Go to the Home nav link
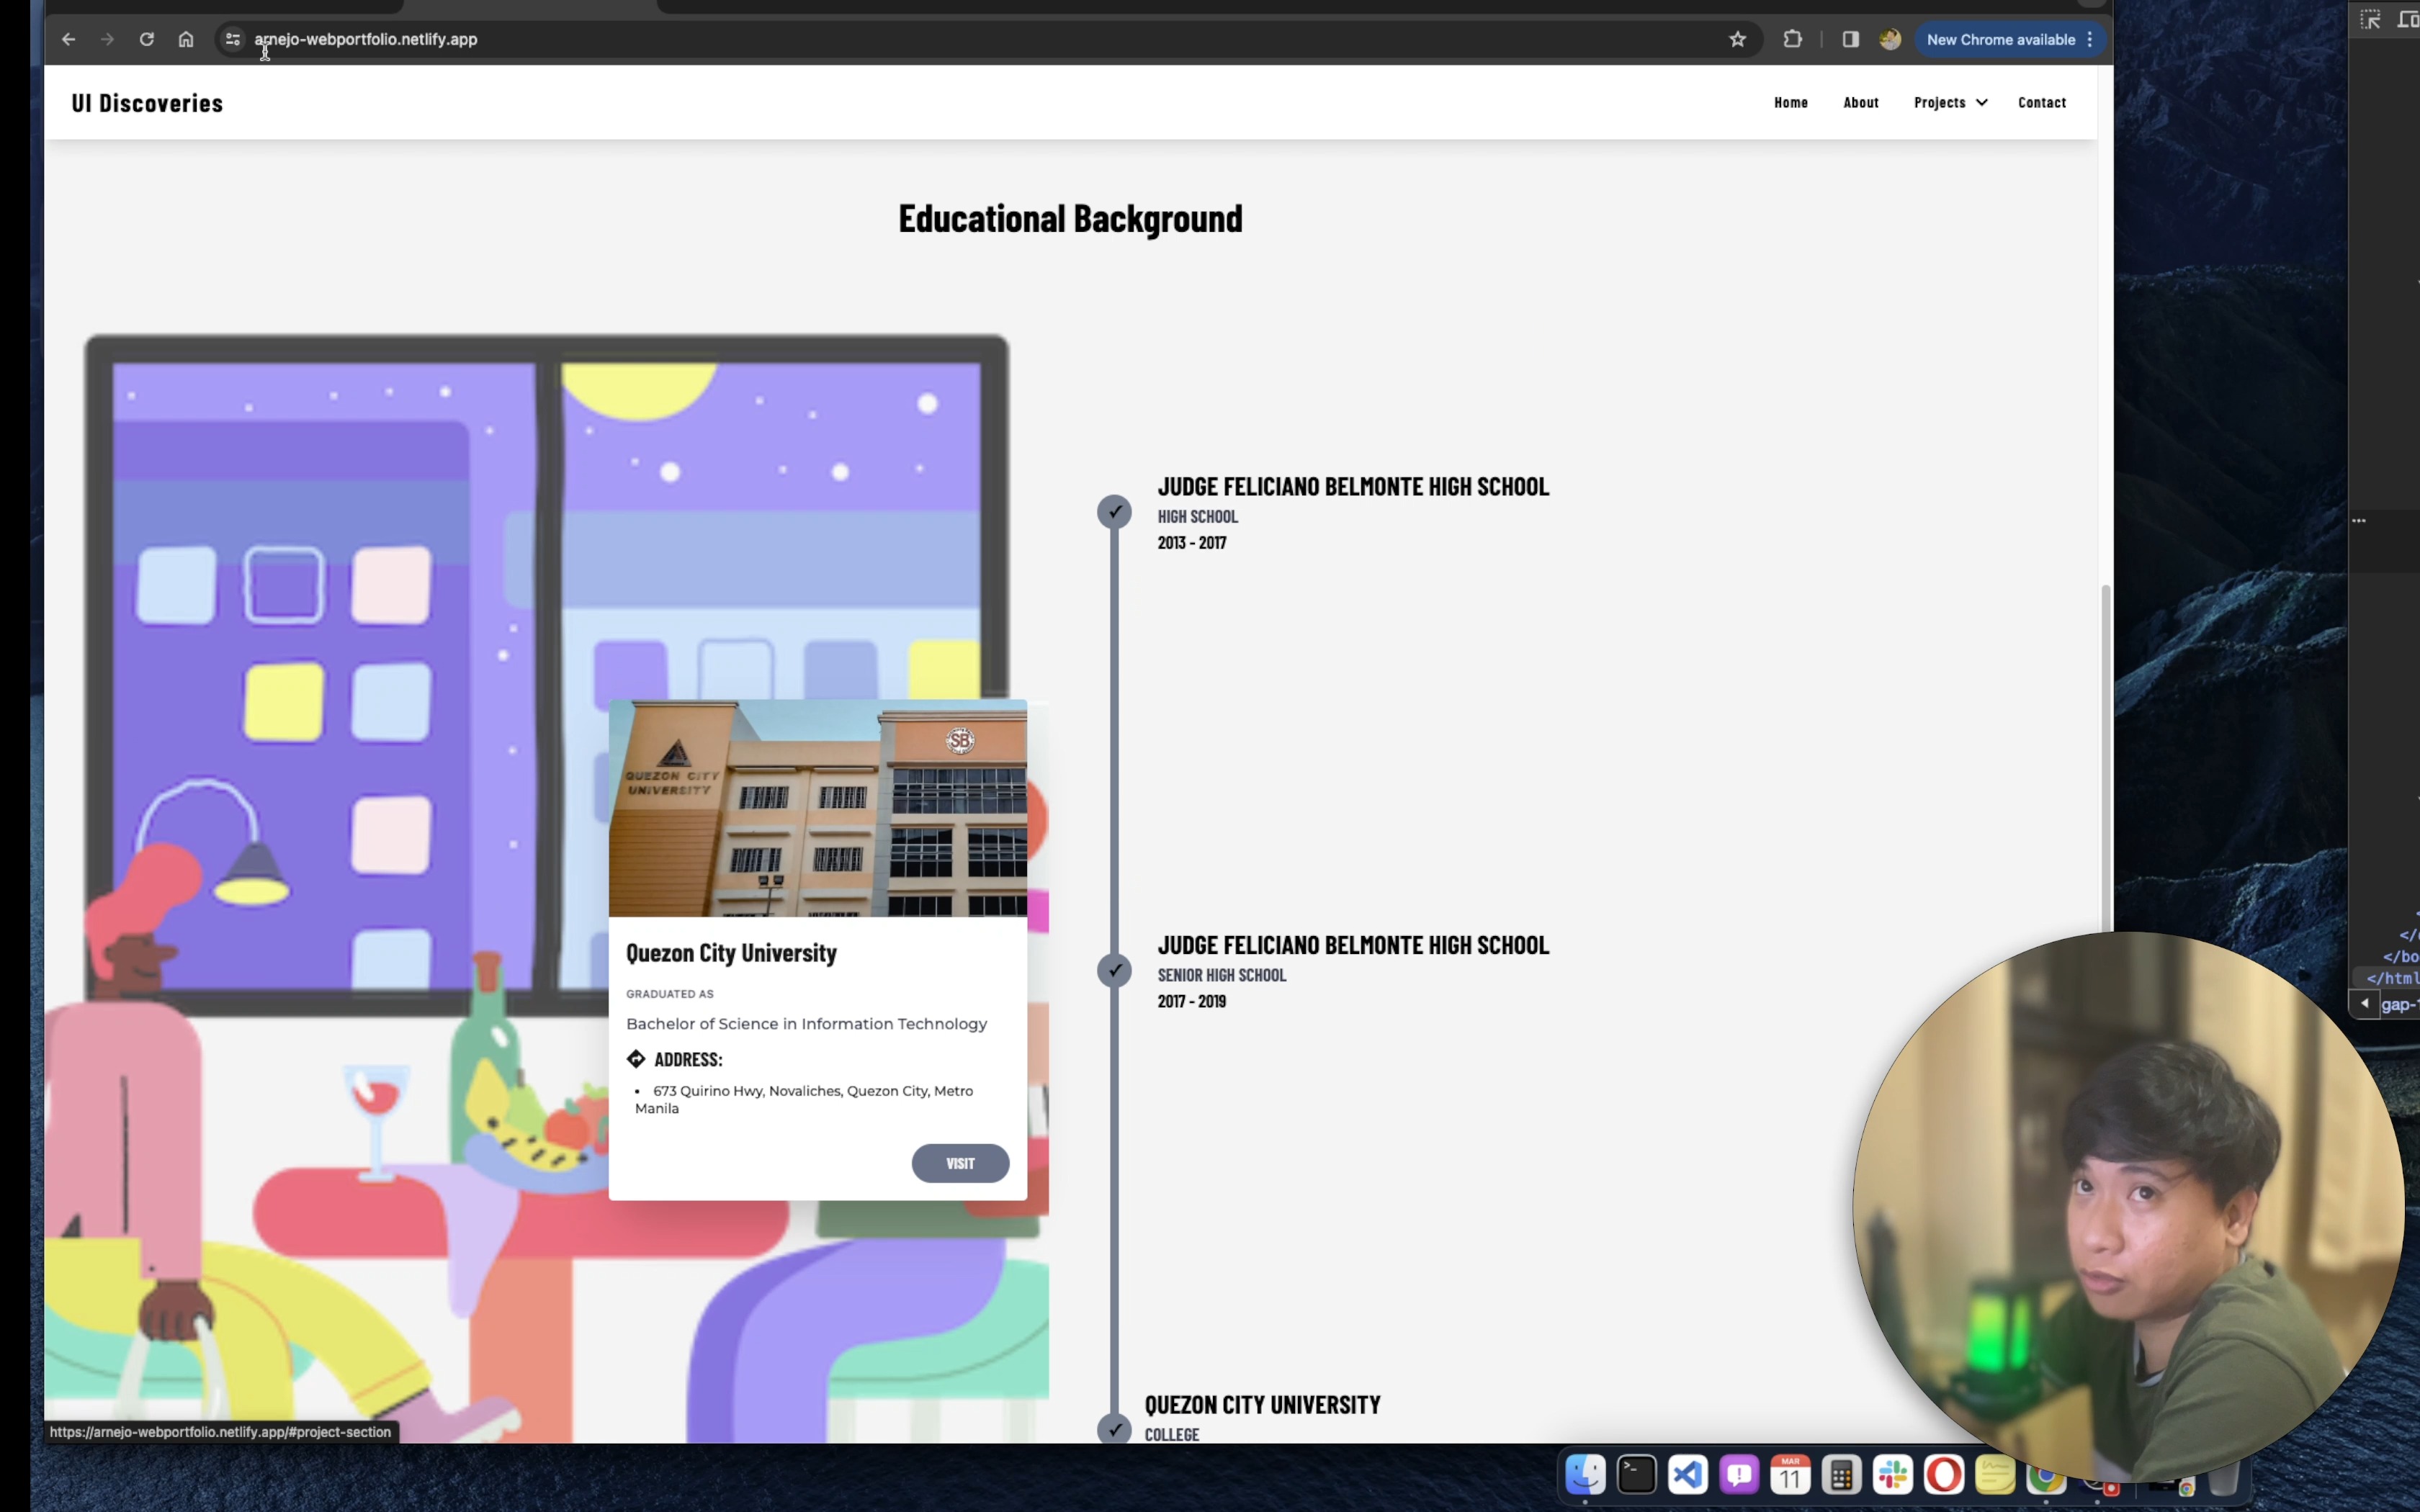The width and height of the screenshot is (2420, 1512). [x=1791, y=102]
